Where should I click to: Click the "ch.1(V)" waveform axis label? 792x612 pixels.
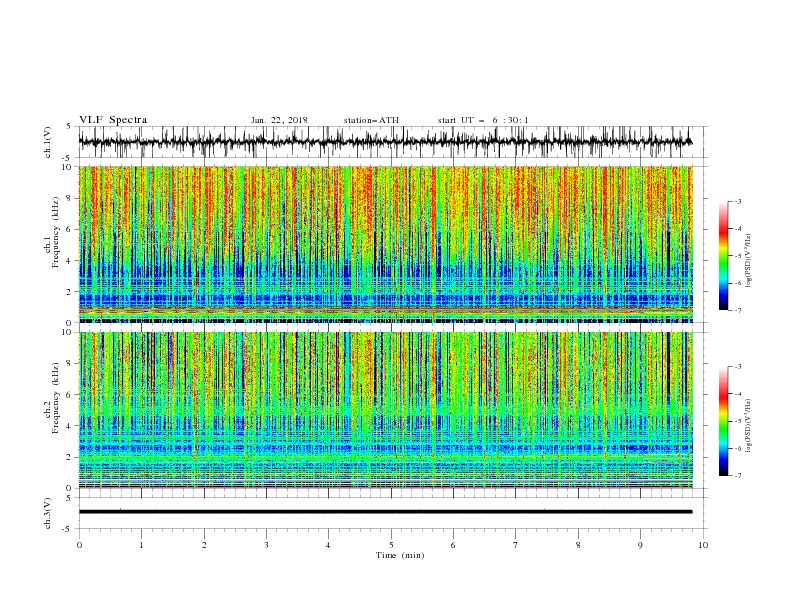pyautogui.click(x=47, y=142)
